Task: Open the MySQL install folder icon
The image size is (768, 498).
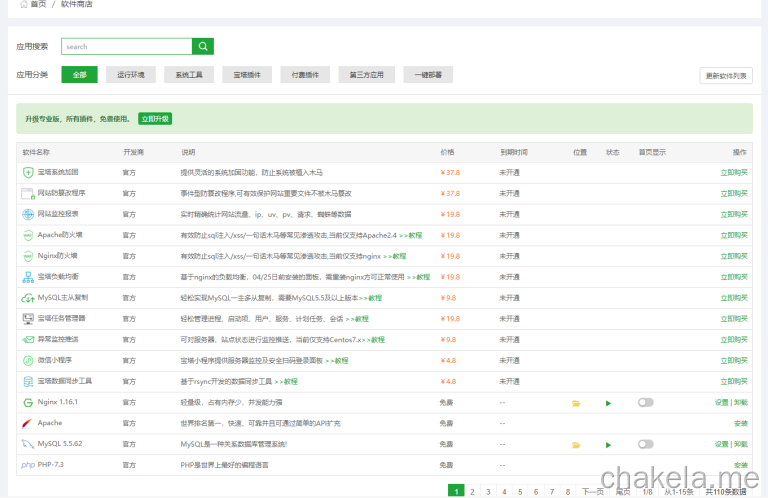Action: tap(576, 445)
